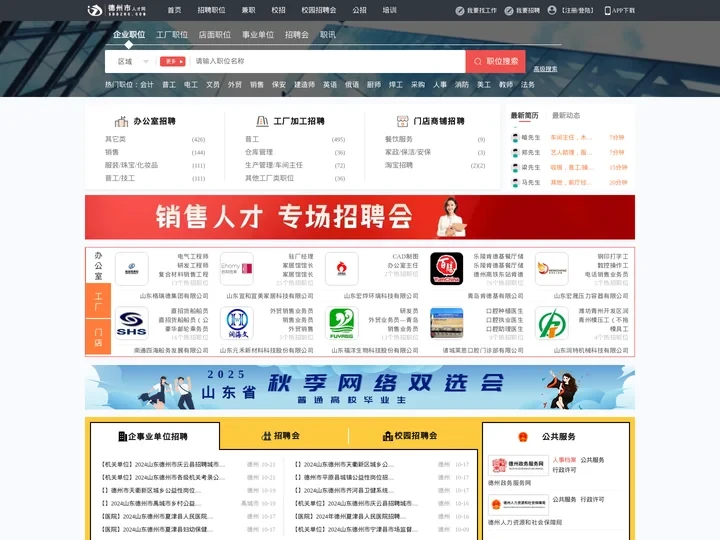
Task: Click the magnifier icon in 职位搜索 button
Action: pos(478,61)
